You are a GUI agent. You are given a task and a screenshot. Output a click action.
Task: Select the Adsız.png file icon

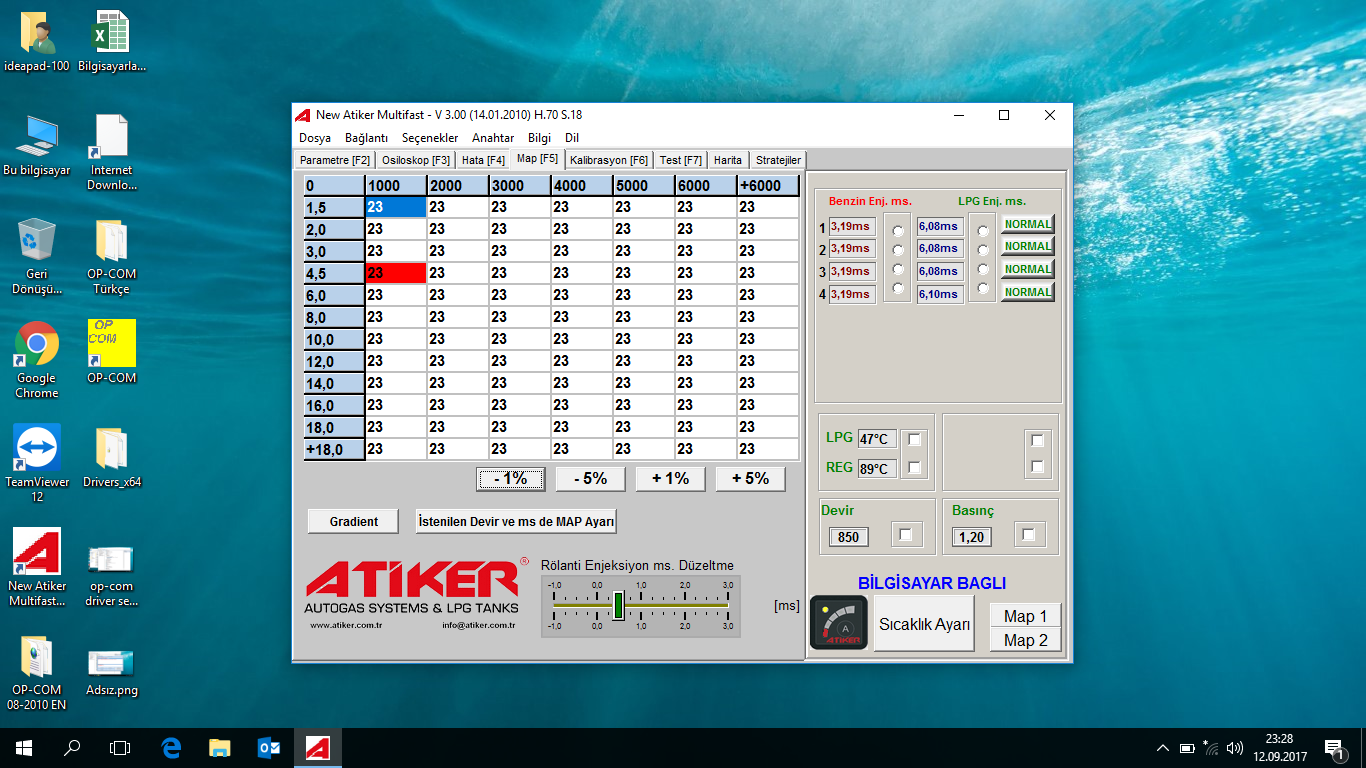click(111, 662)
